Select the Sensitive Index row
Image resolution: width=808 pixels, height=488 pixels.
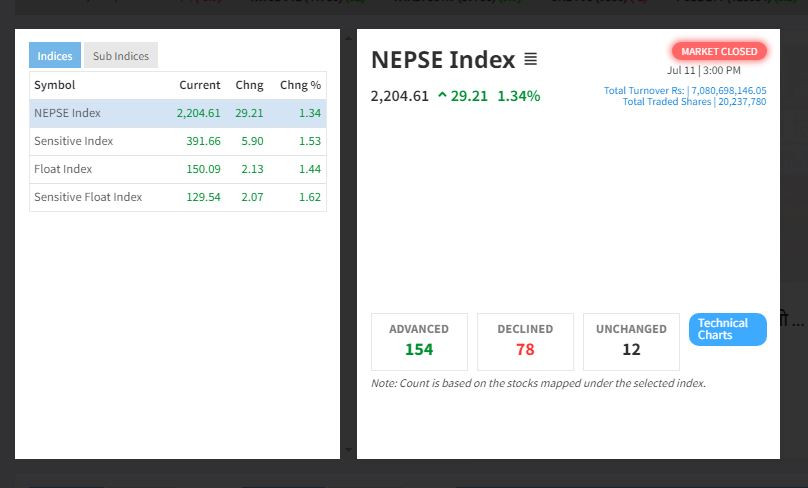(178, 141)
